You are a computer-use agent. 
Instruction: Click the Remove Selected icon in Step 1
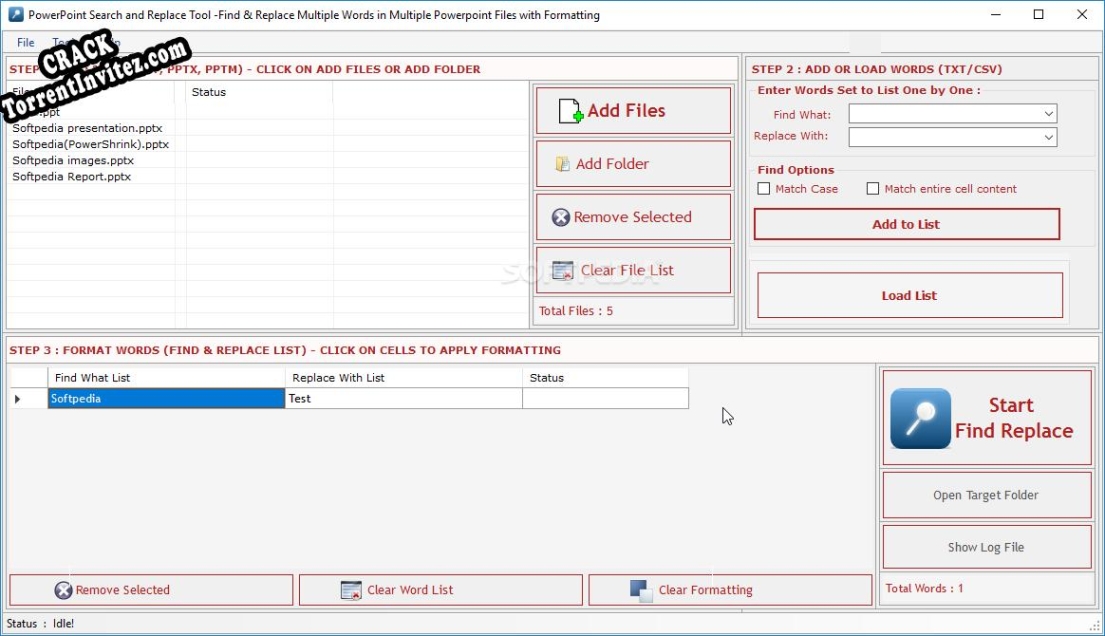[x=563, y=216]
